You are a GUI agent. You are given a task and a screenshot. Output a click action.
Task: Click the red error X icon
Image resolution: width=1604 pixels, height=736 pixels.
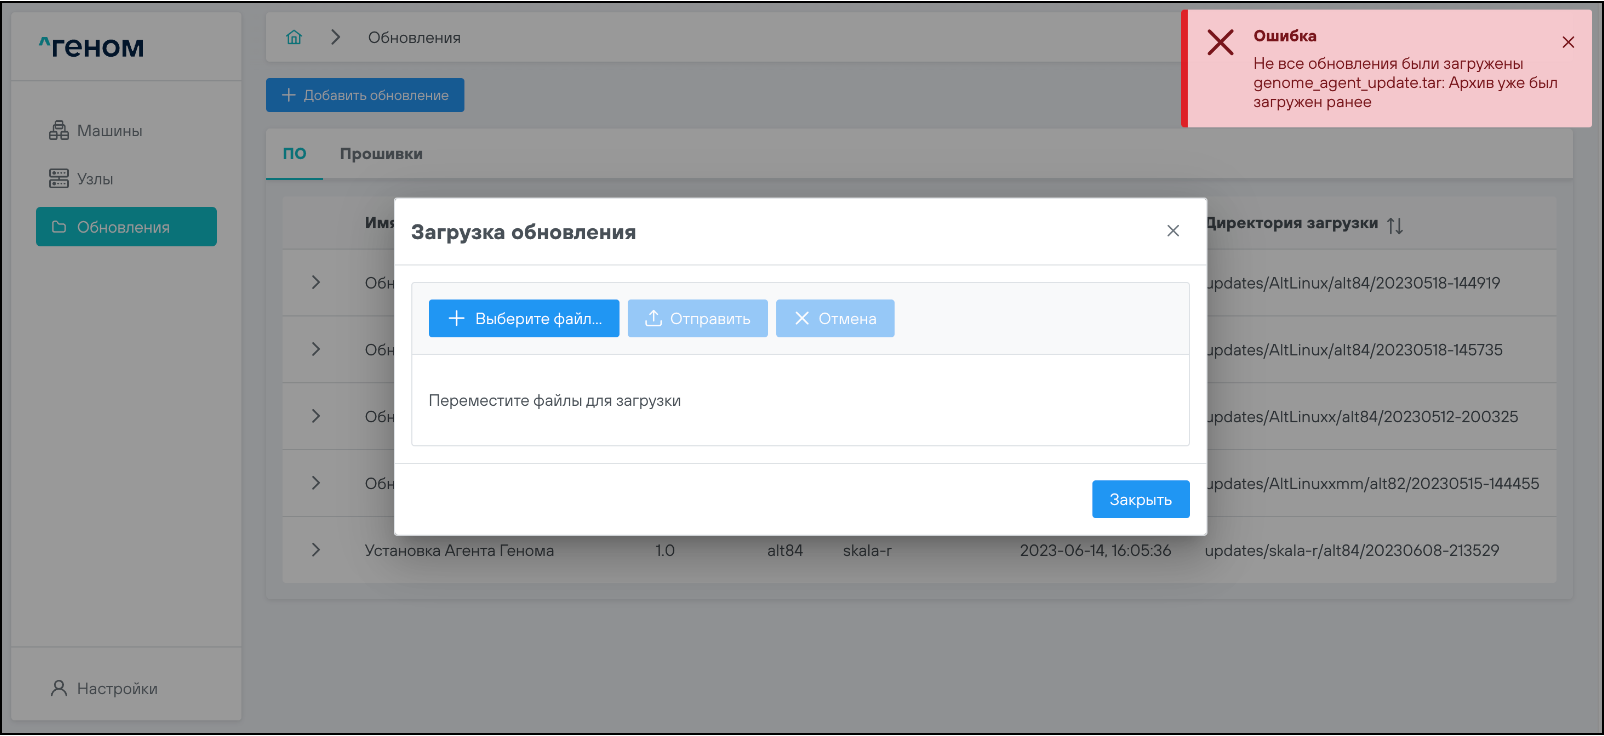1220,43
